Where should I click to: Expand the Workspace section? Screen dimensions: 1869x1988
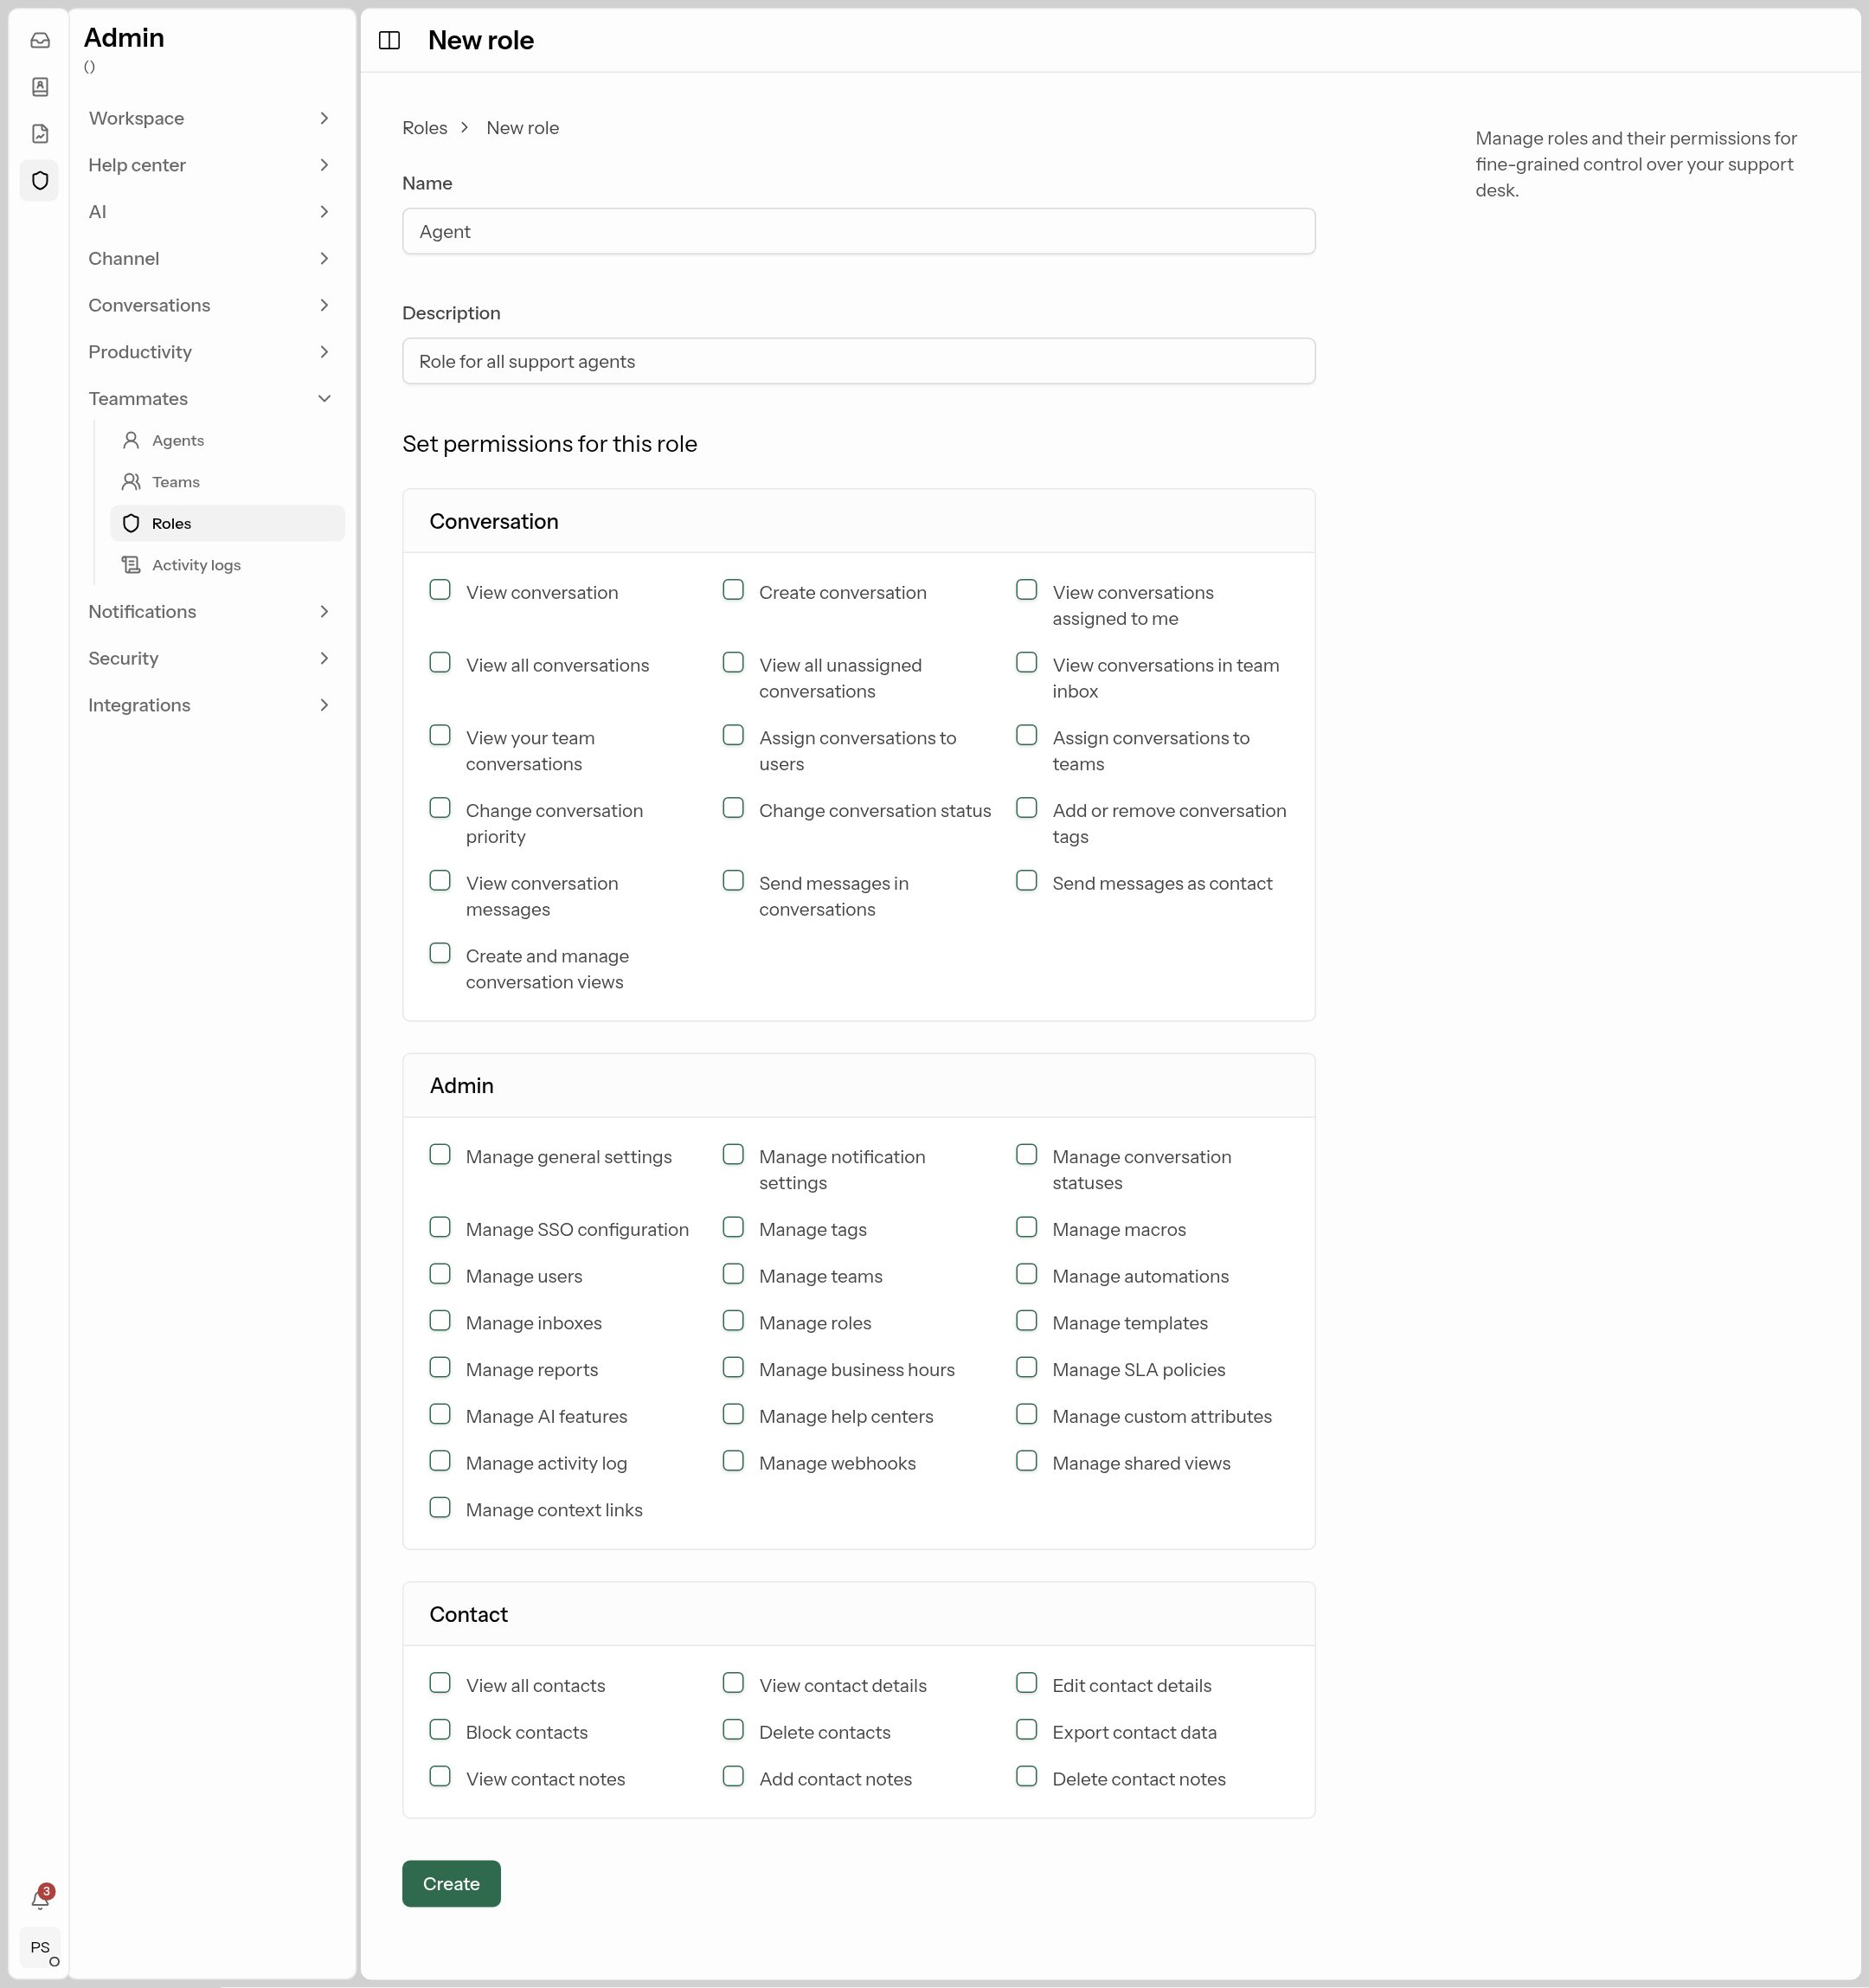[209, 118]
